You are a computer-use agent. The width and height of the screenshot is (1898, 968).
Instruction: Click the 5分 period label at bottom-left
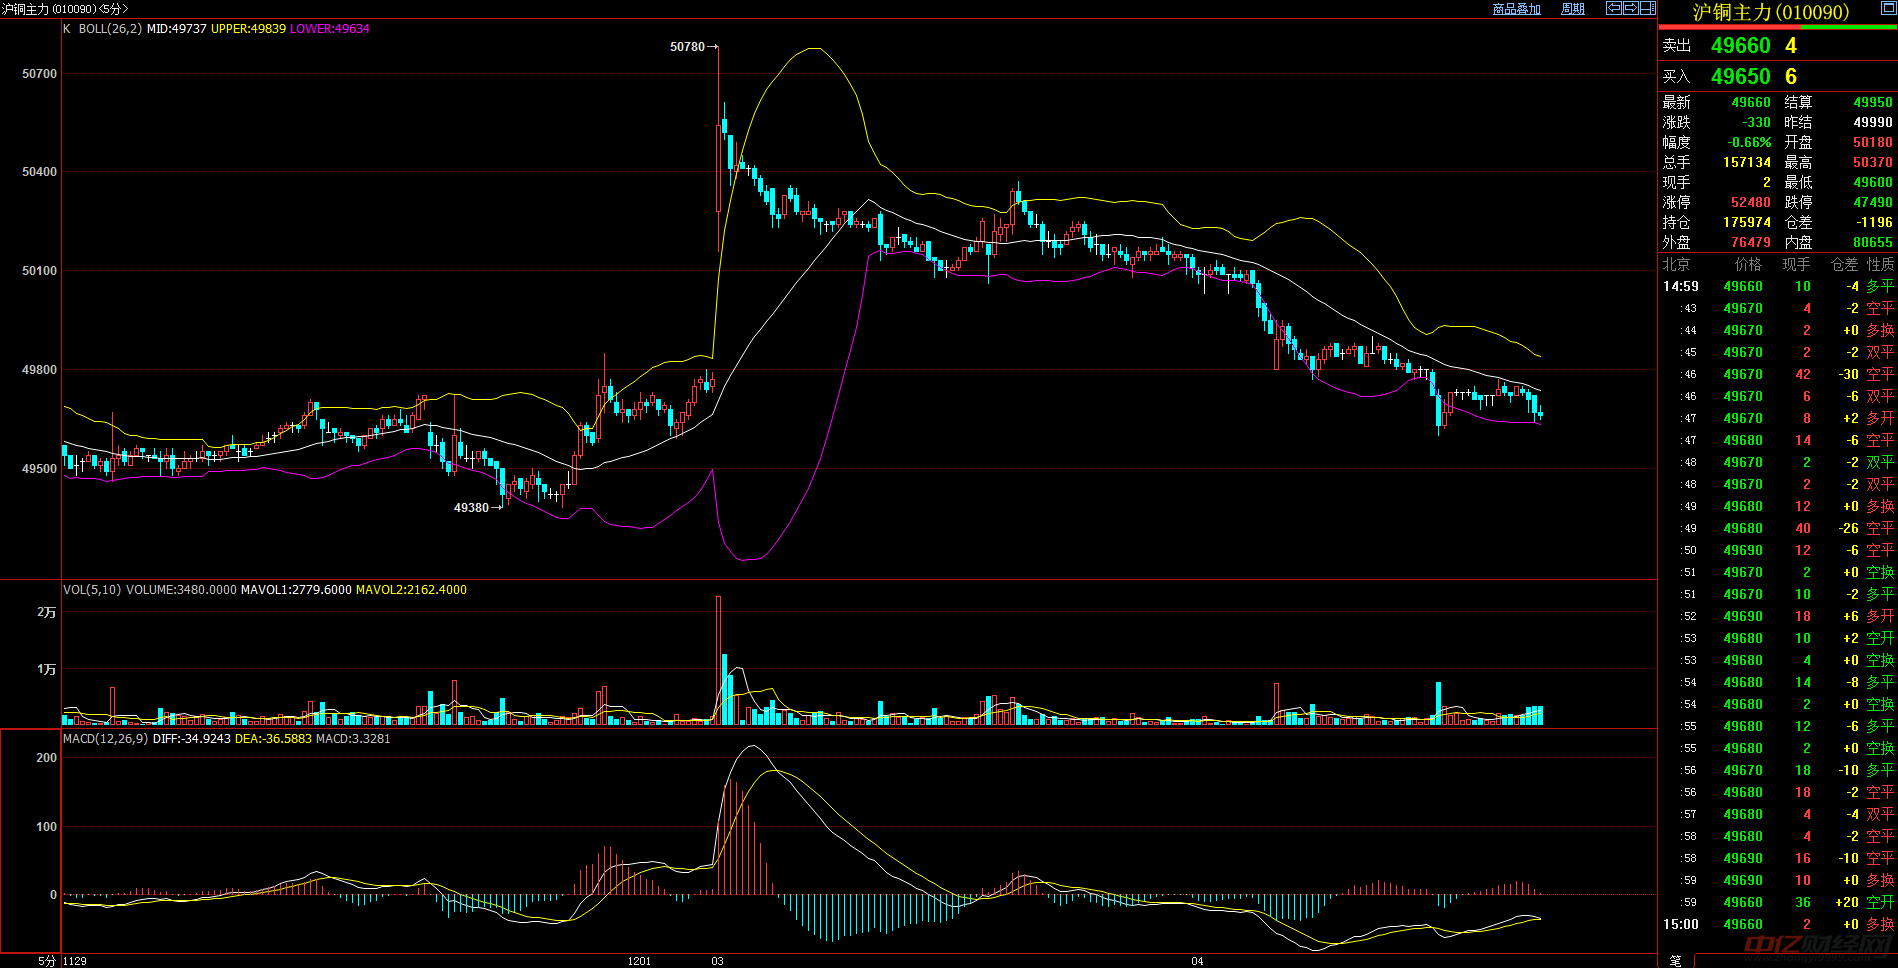(47, 961)
